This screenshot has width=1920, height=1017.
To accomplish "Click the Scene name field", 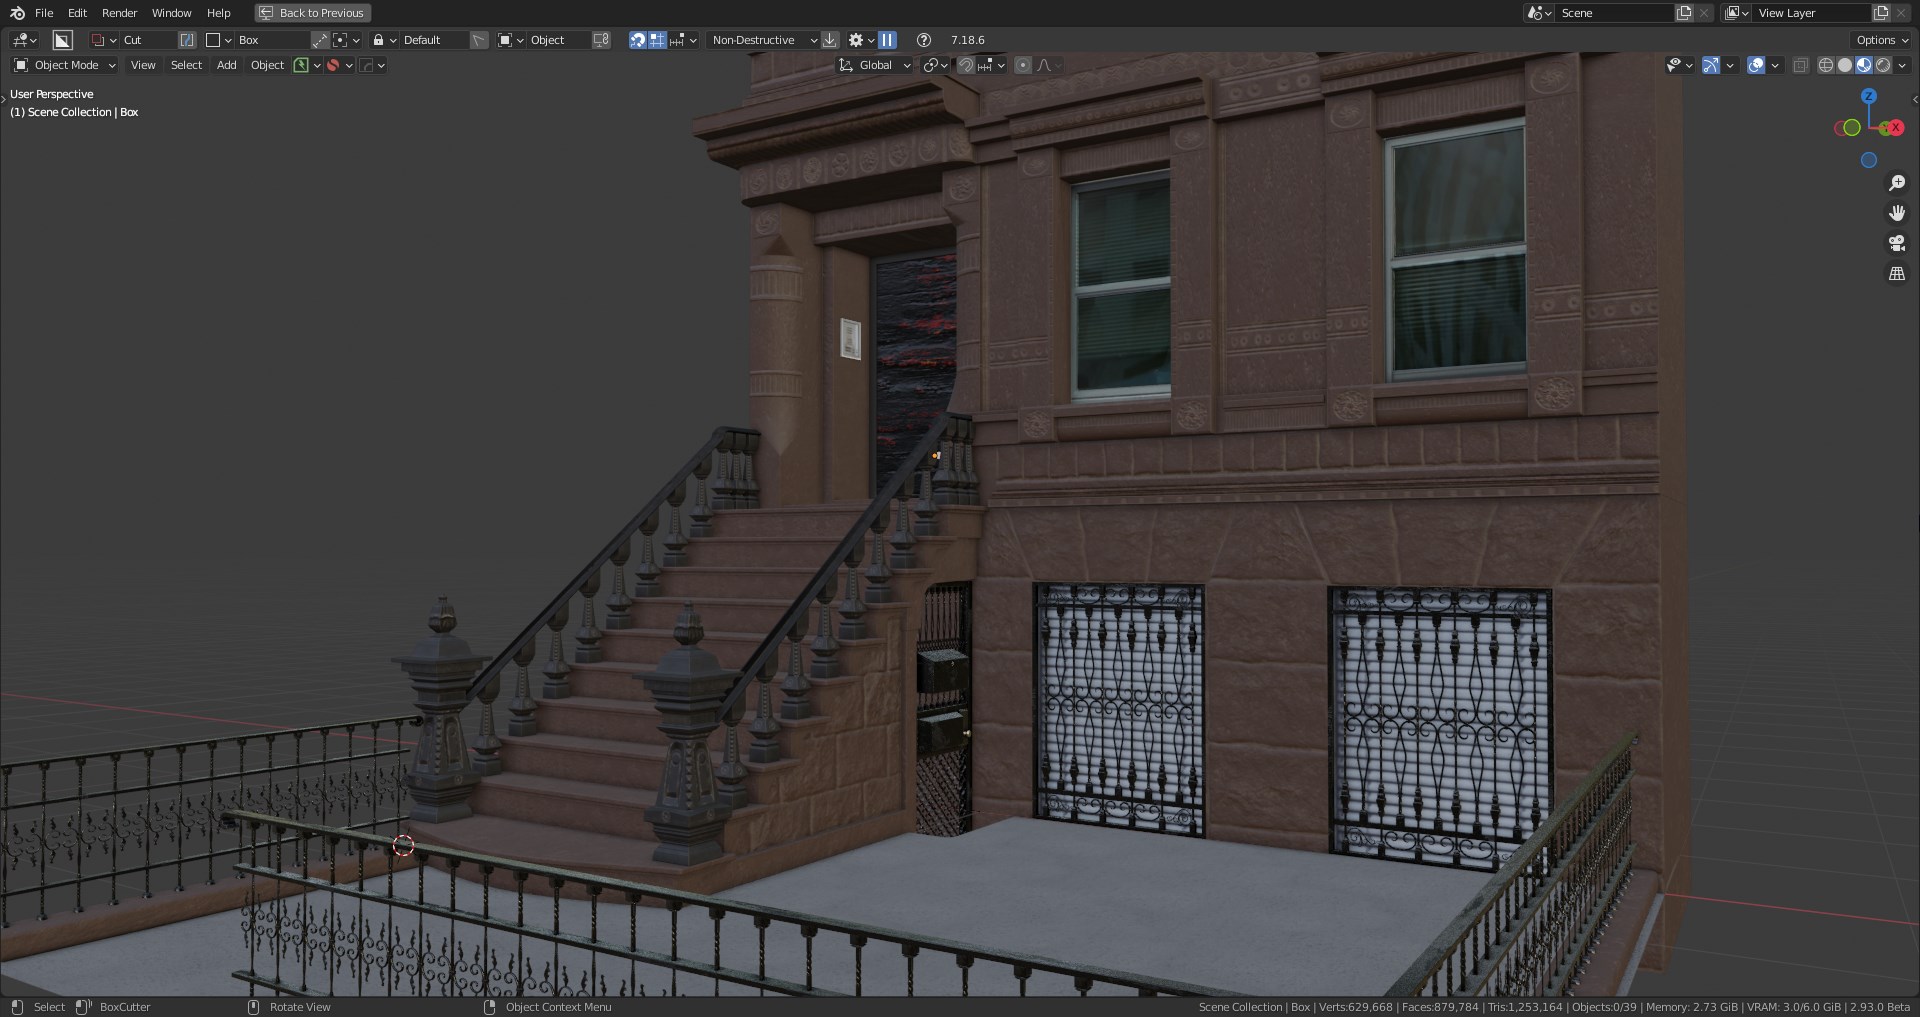I will [x=1615, y=13].
